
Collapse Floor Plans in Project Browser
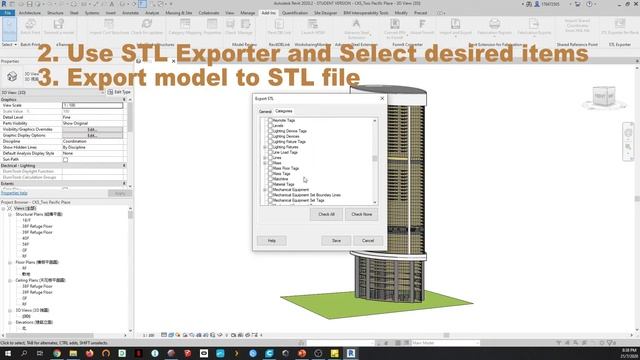tap(10, 262)
